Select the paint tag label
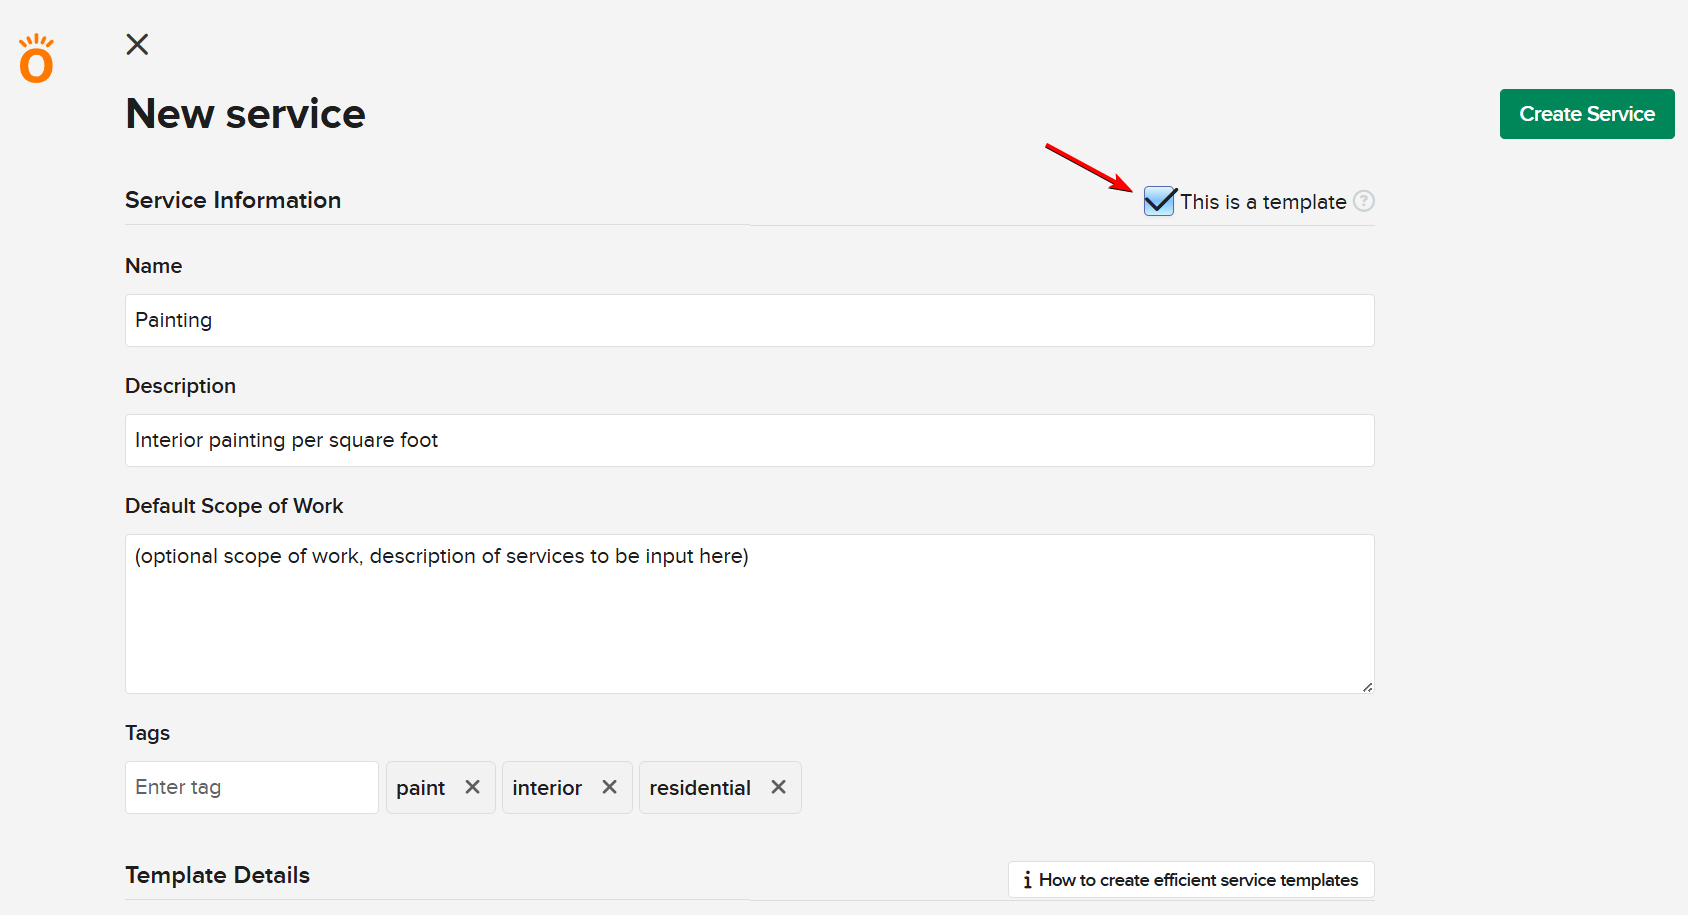This screenshot has width=1688, height=915. pos(420,788)
